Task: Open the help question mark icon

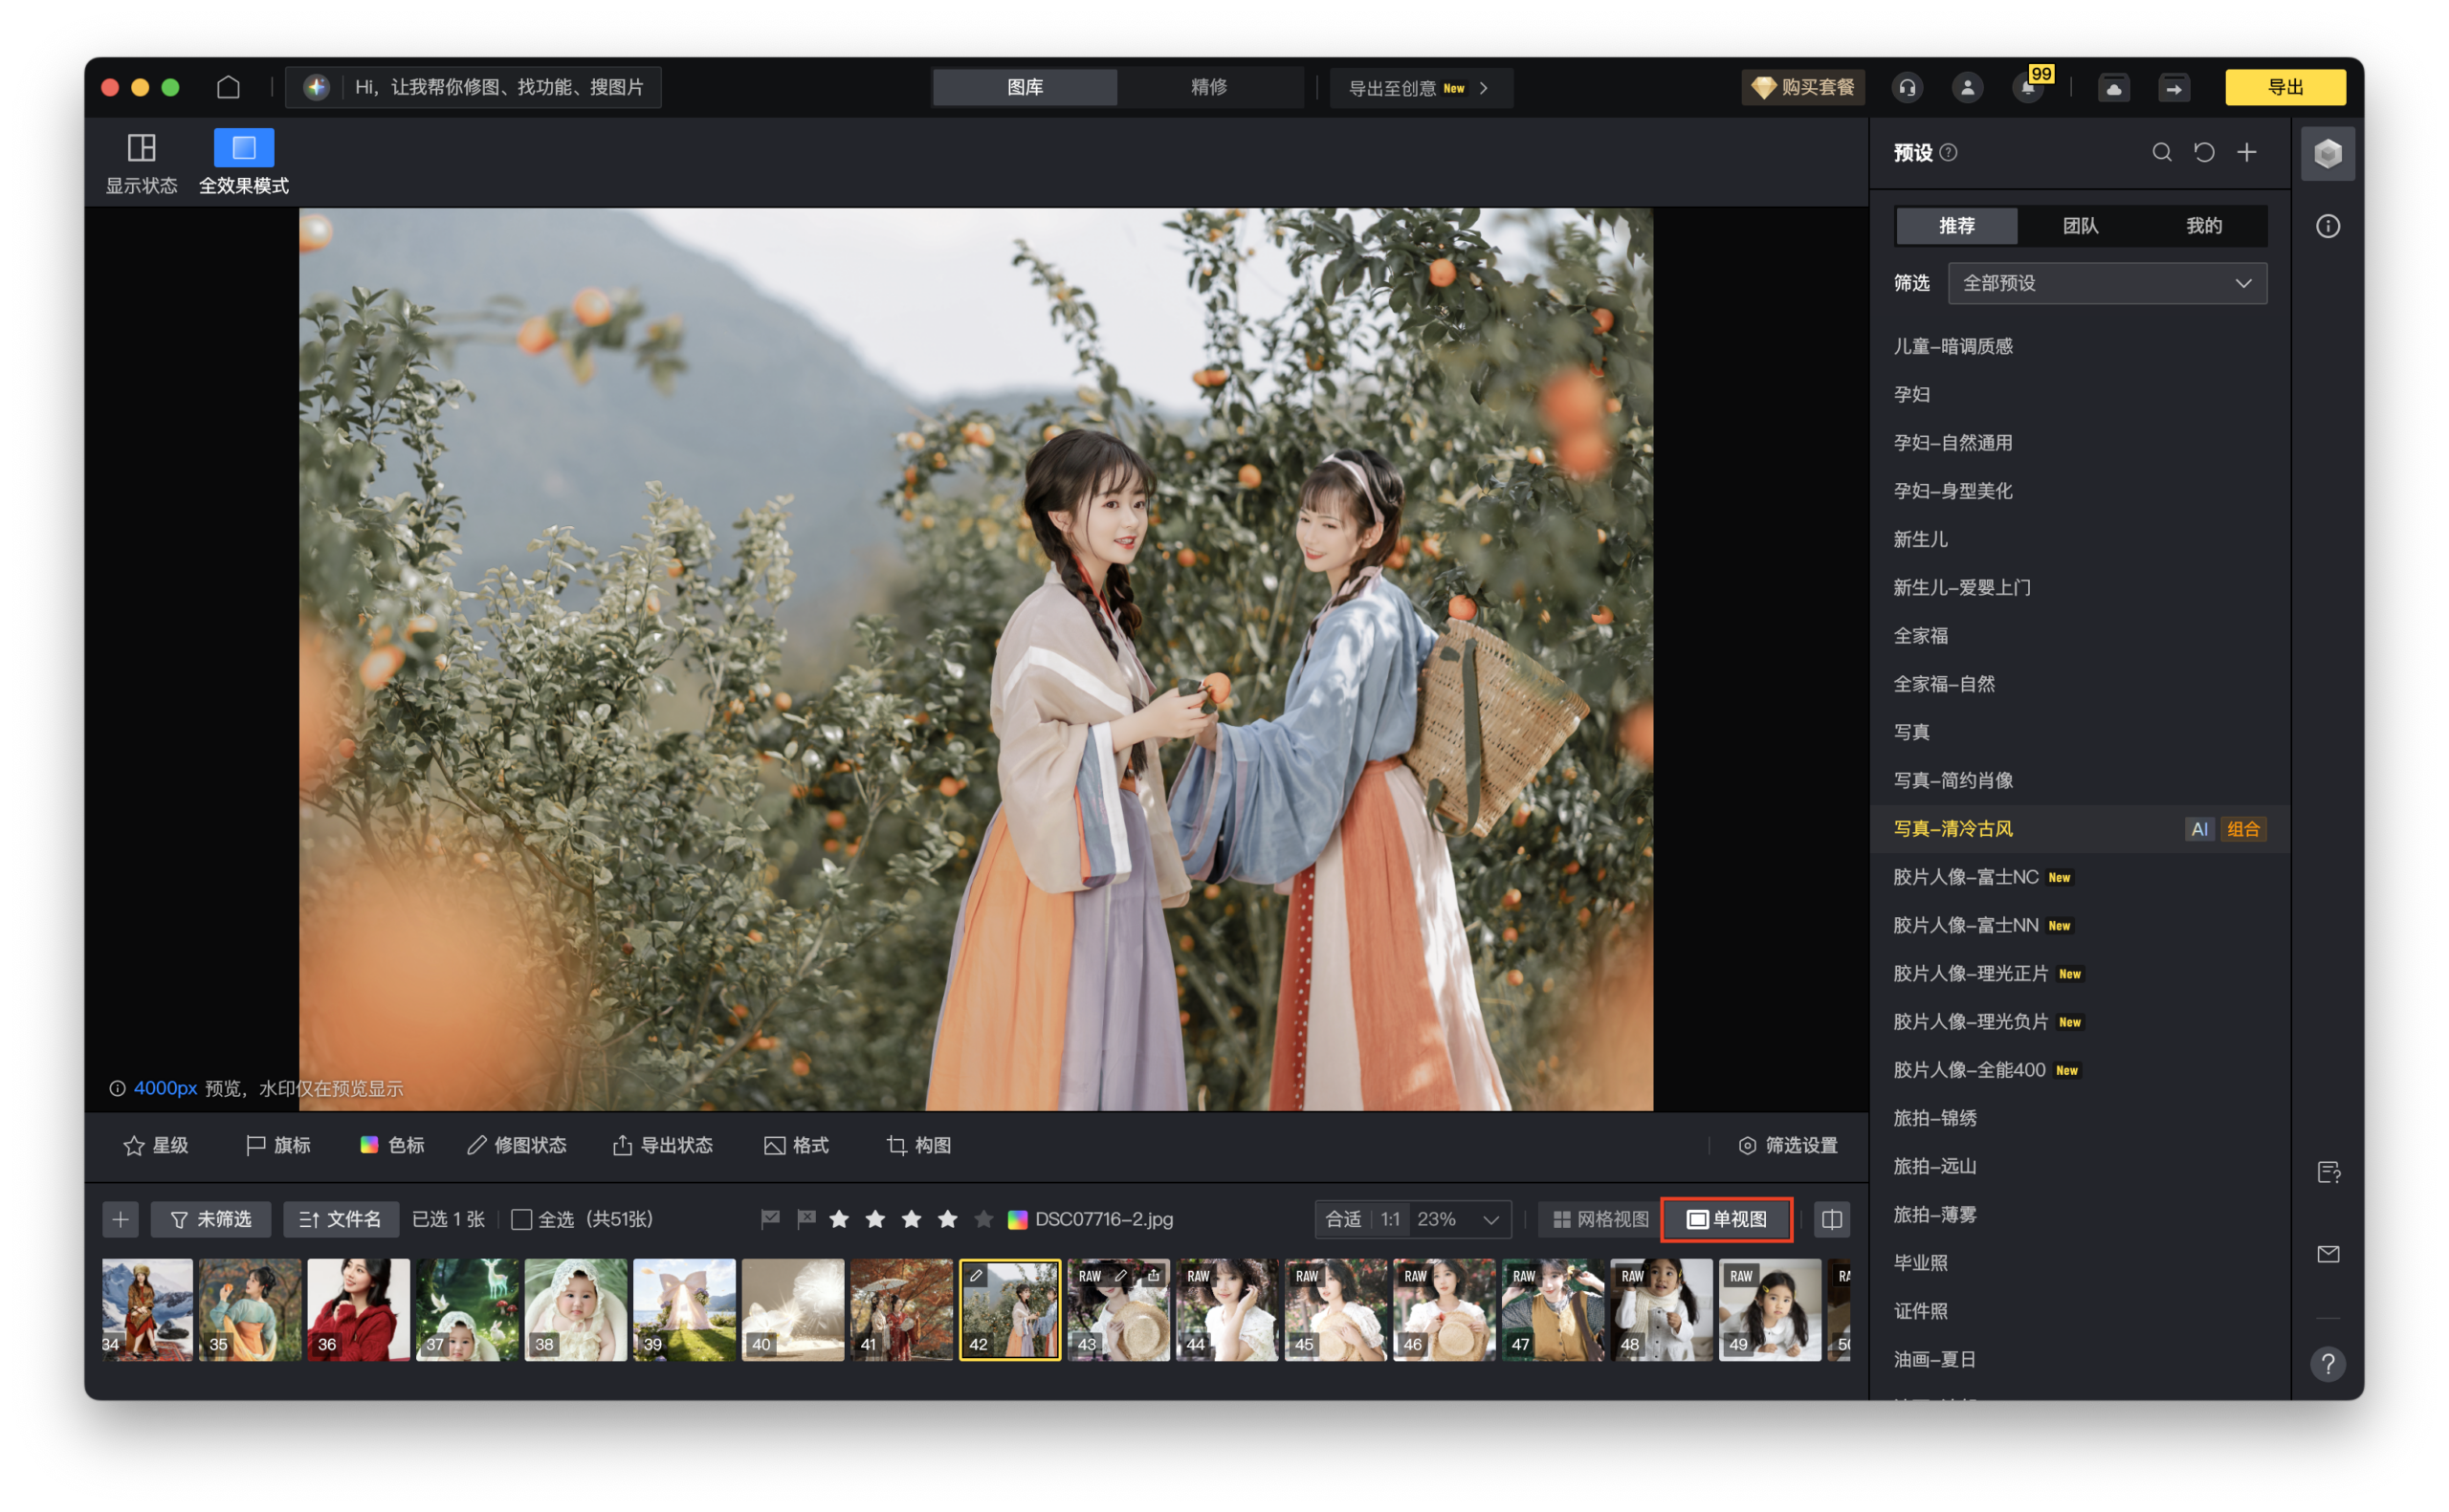Action: click(2328, 1364)
